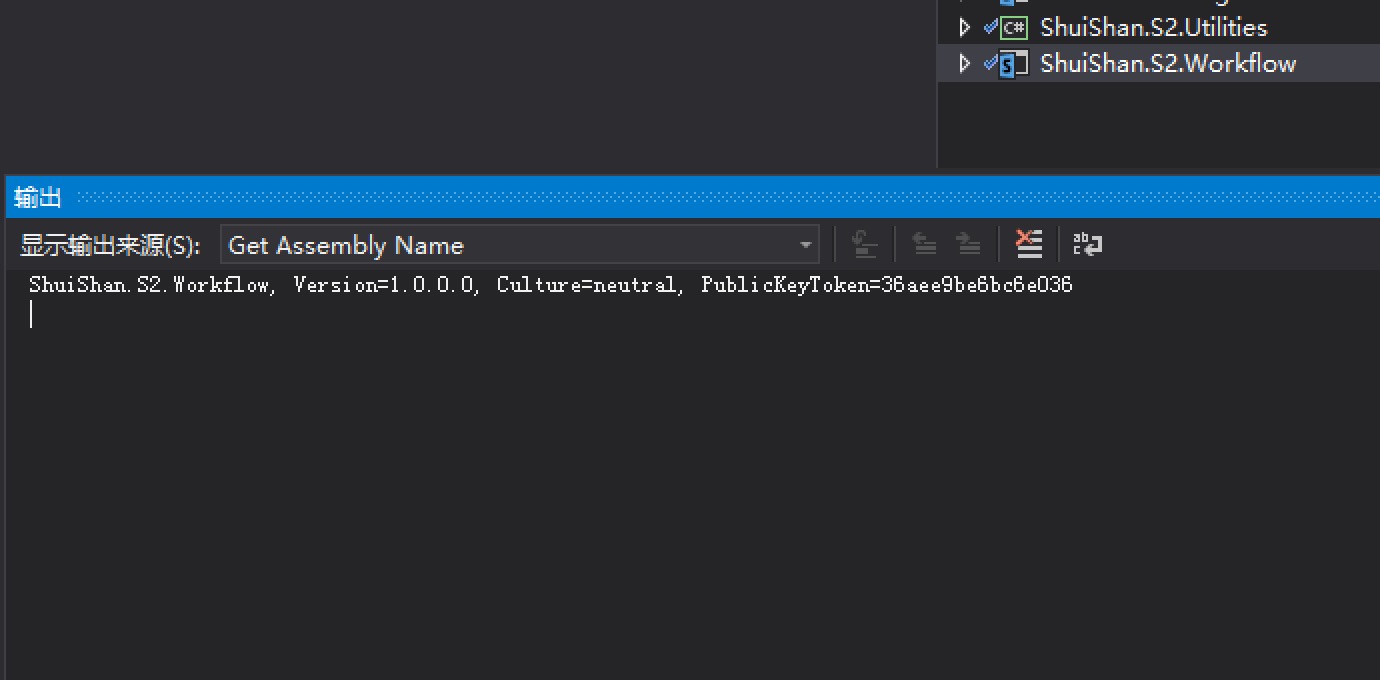Open the Get Assembly Name source dropdown
This screenshot has width=1380, height=680.
pos(520,245)
